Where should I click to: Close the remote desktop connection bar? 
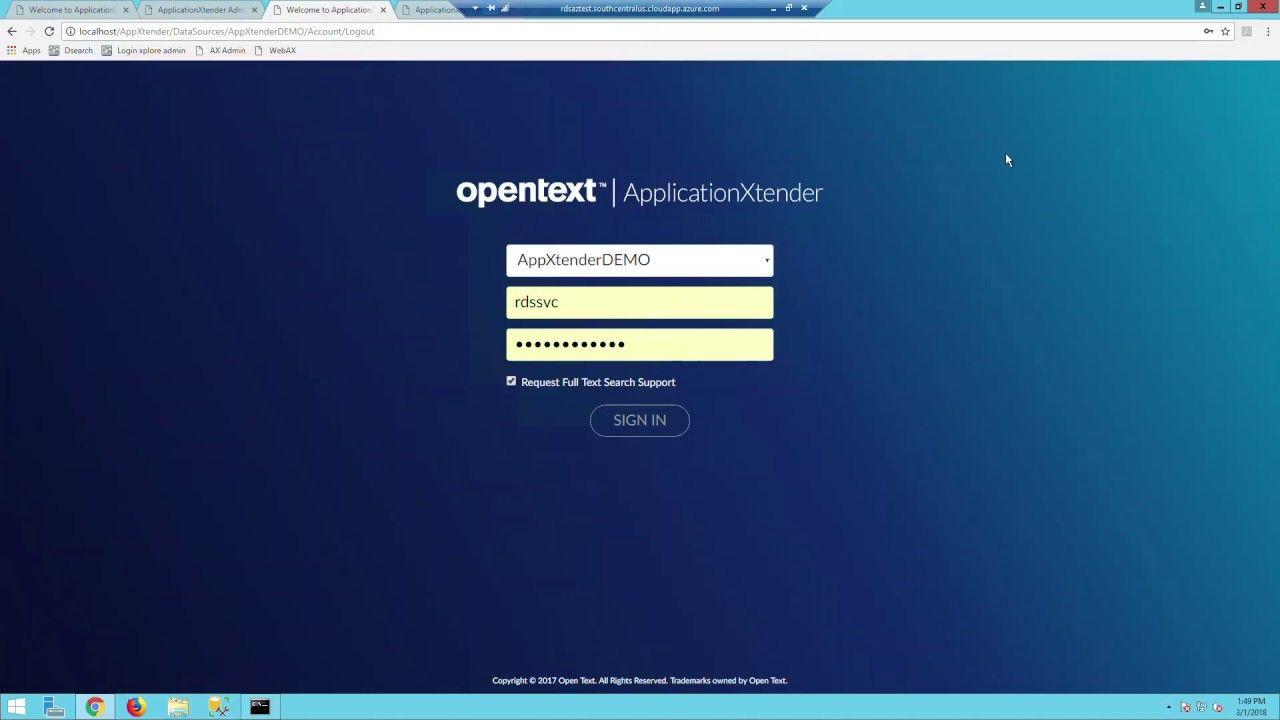point(804,8)
